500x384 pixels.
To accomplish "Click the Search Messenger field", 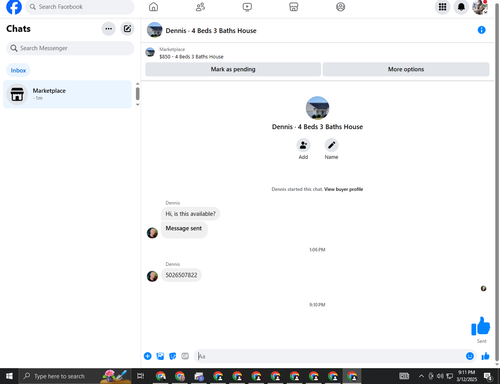I will [70, 48].
